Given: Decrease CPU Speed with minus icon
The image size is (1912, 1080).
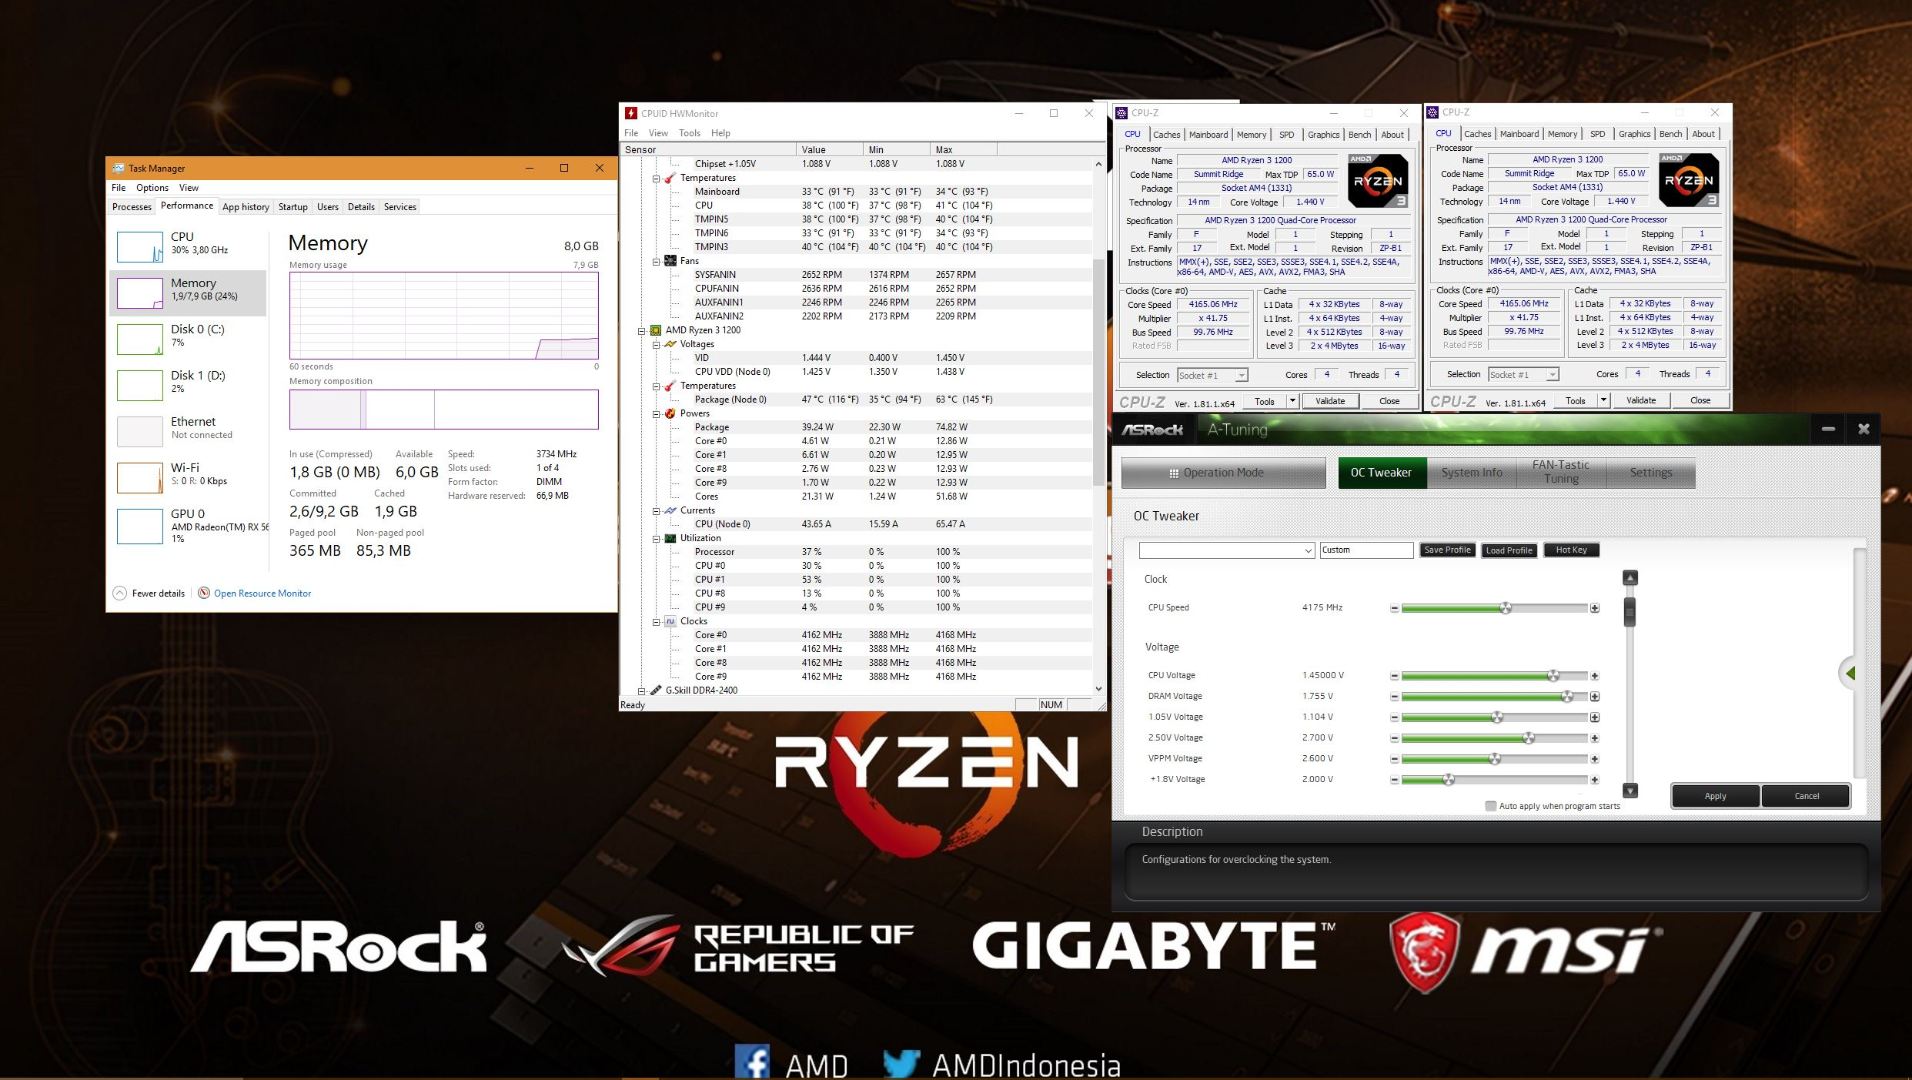Looking at the screenshot, I should (x=1394, y=608).
